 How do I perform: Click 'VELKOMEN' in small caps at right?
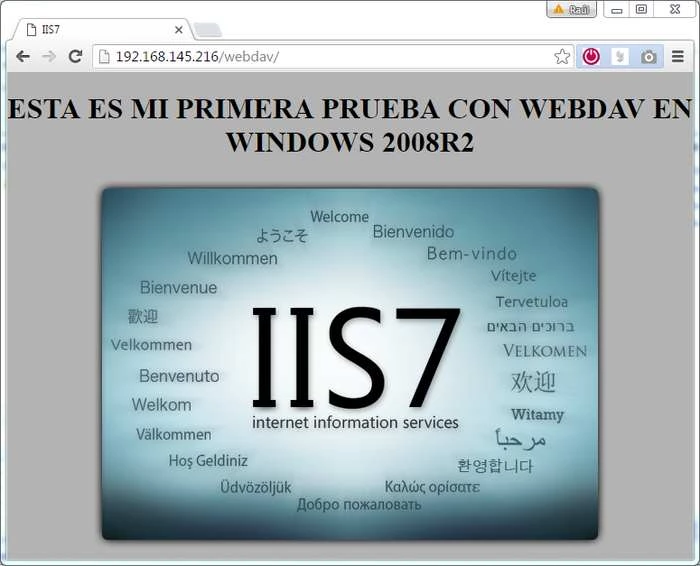point(545,351)
